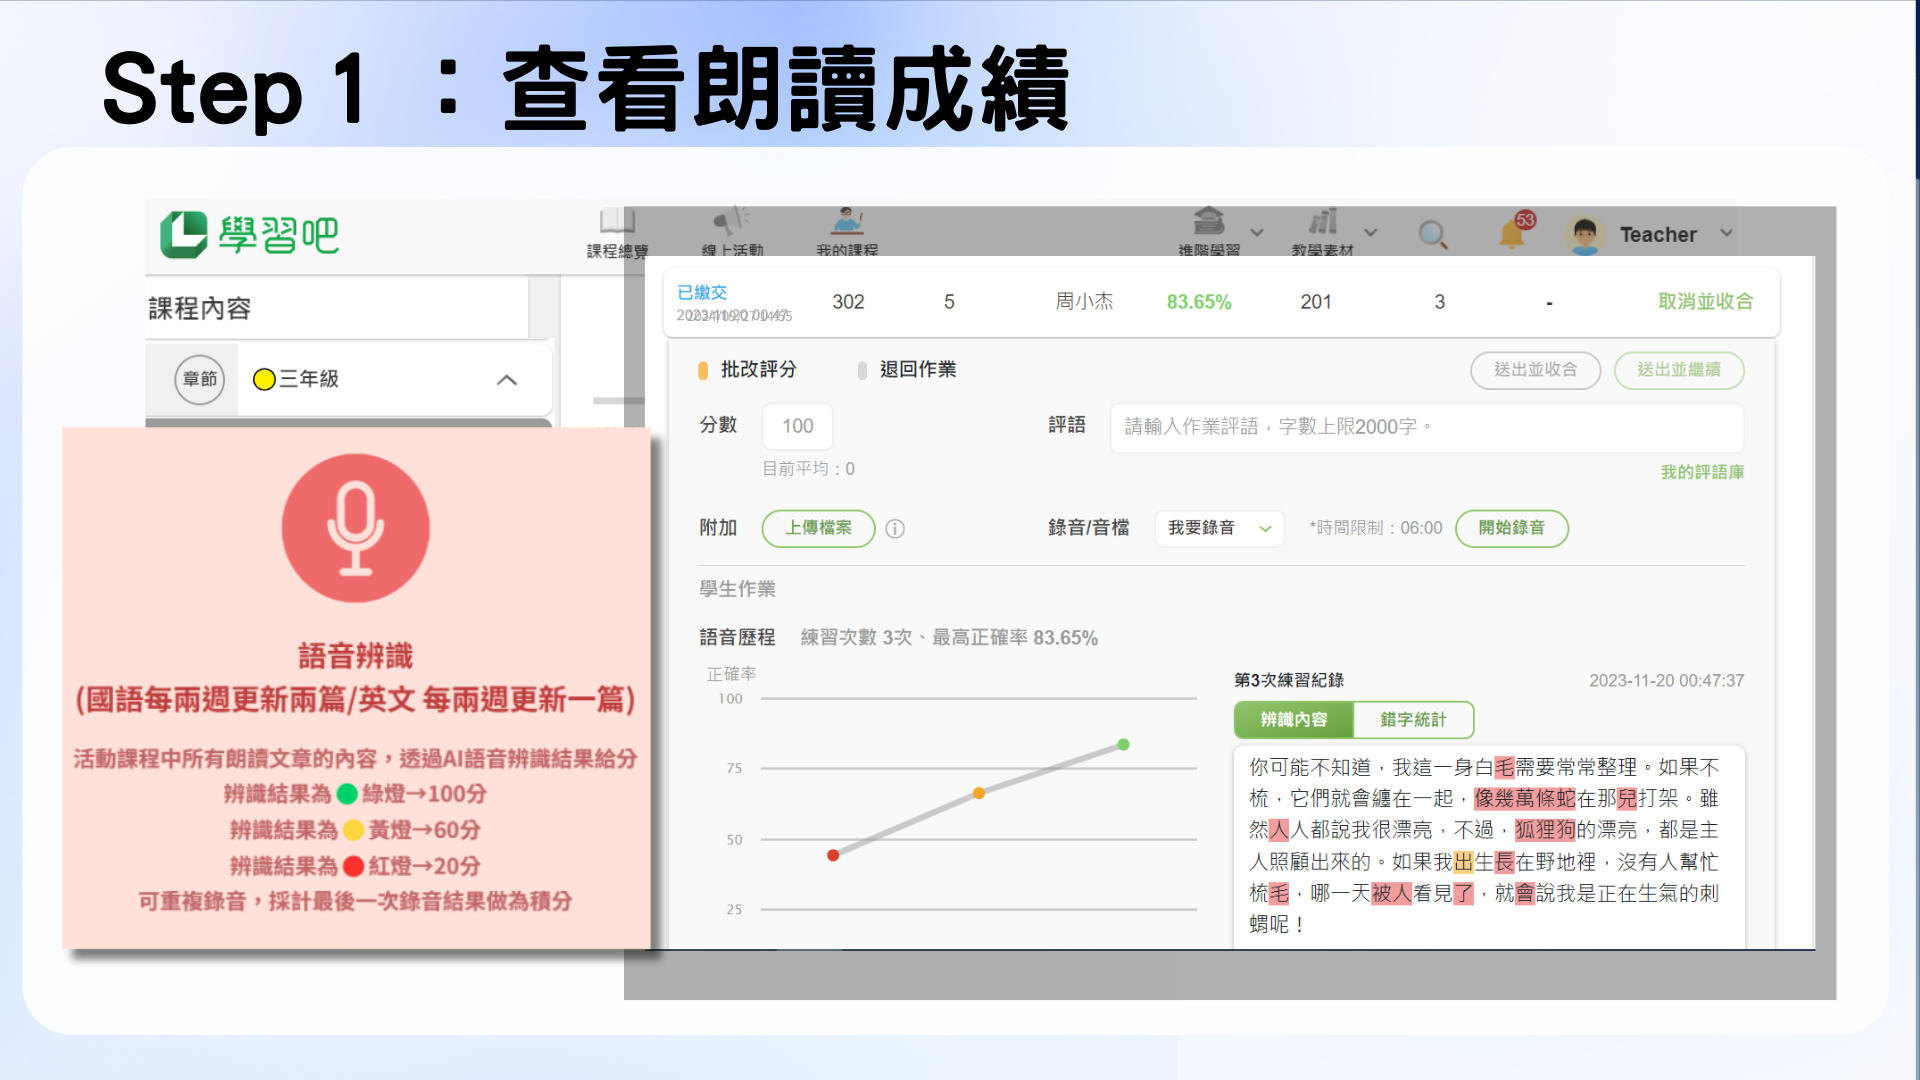Open the 學習吧 logo home link

point(250,235)
